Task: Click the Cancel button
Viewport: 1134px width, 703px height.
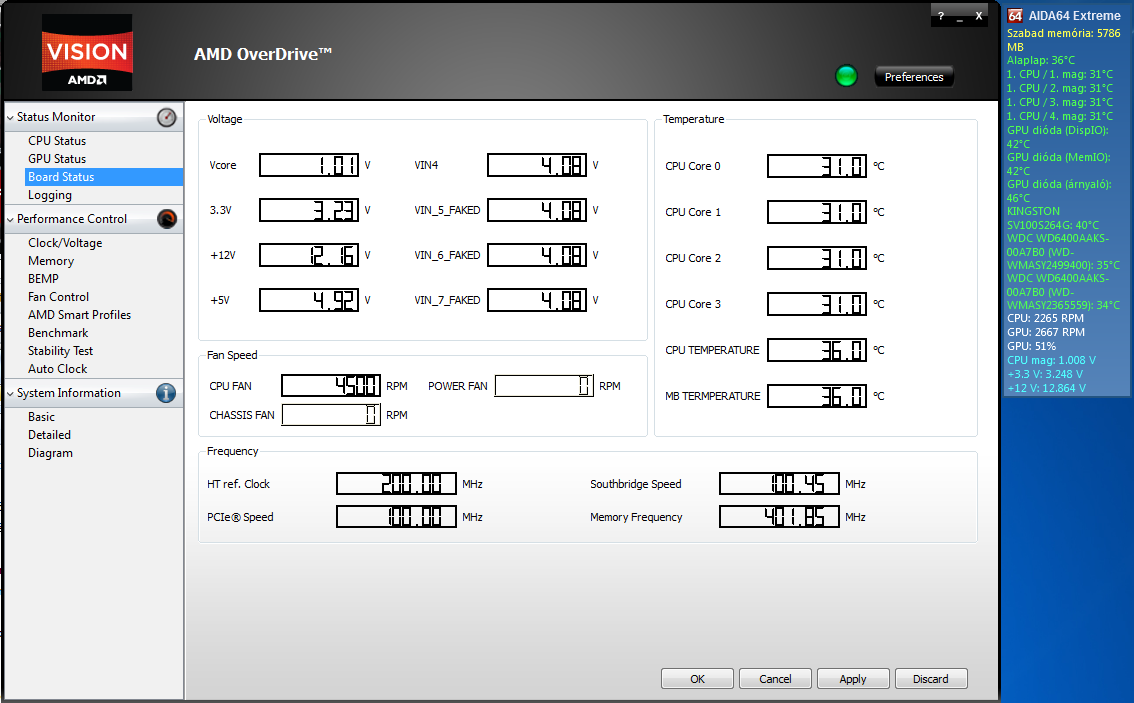Action: [x=775, y=679]
